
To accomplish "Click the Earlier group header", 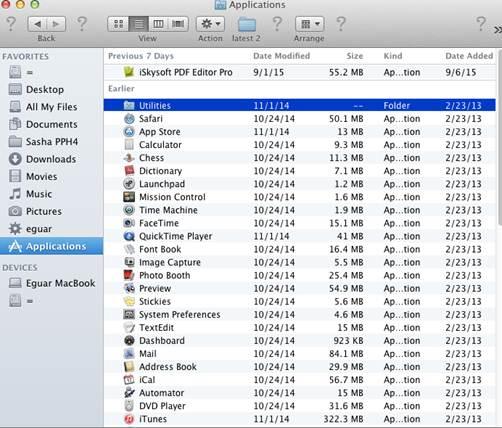I will (121, 88).
